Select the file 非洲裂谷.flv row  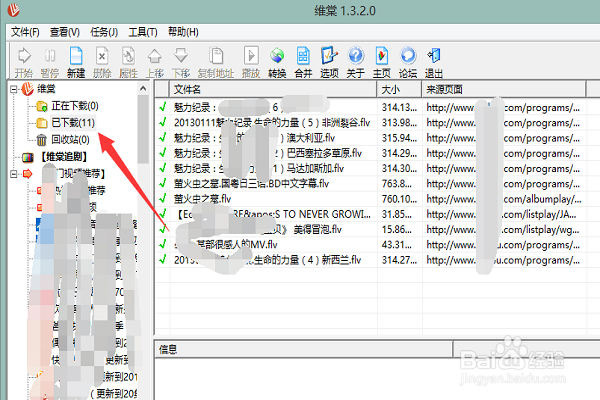point(272,122)
